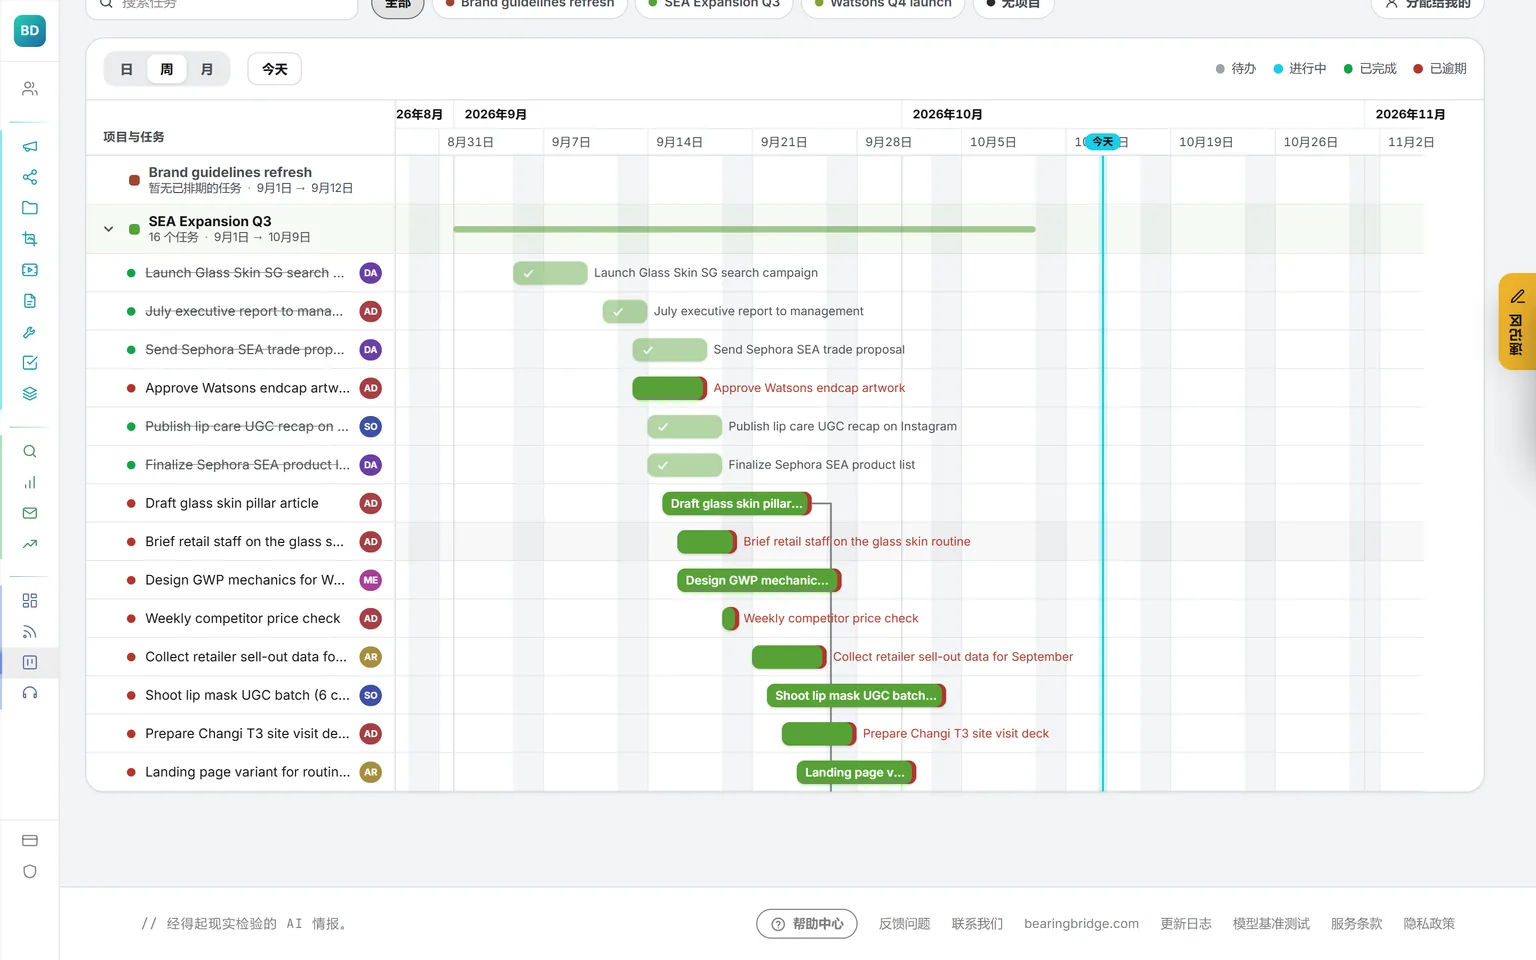Click the BD workspace logo

30,31
